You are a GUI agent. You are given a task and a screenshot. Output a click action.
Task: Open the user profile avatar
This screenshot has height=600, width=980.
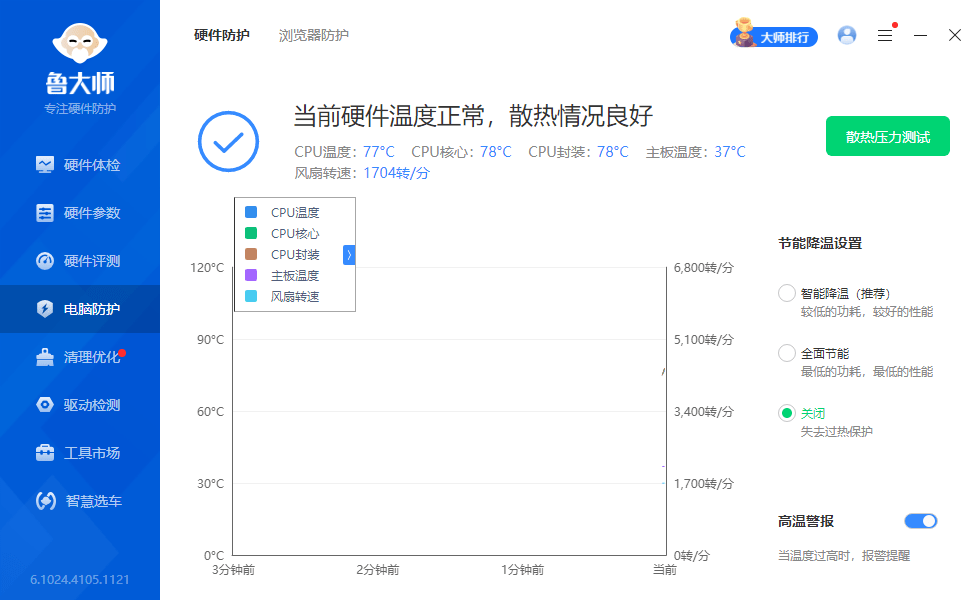tap(847, 35)
